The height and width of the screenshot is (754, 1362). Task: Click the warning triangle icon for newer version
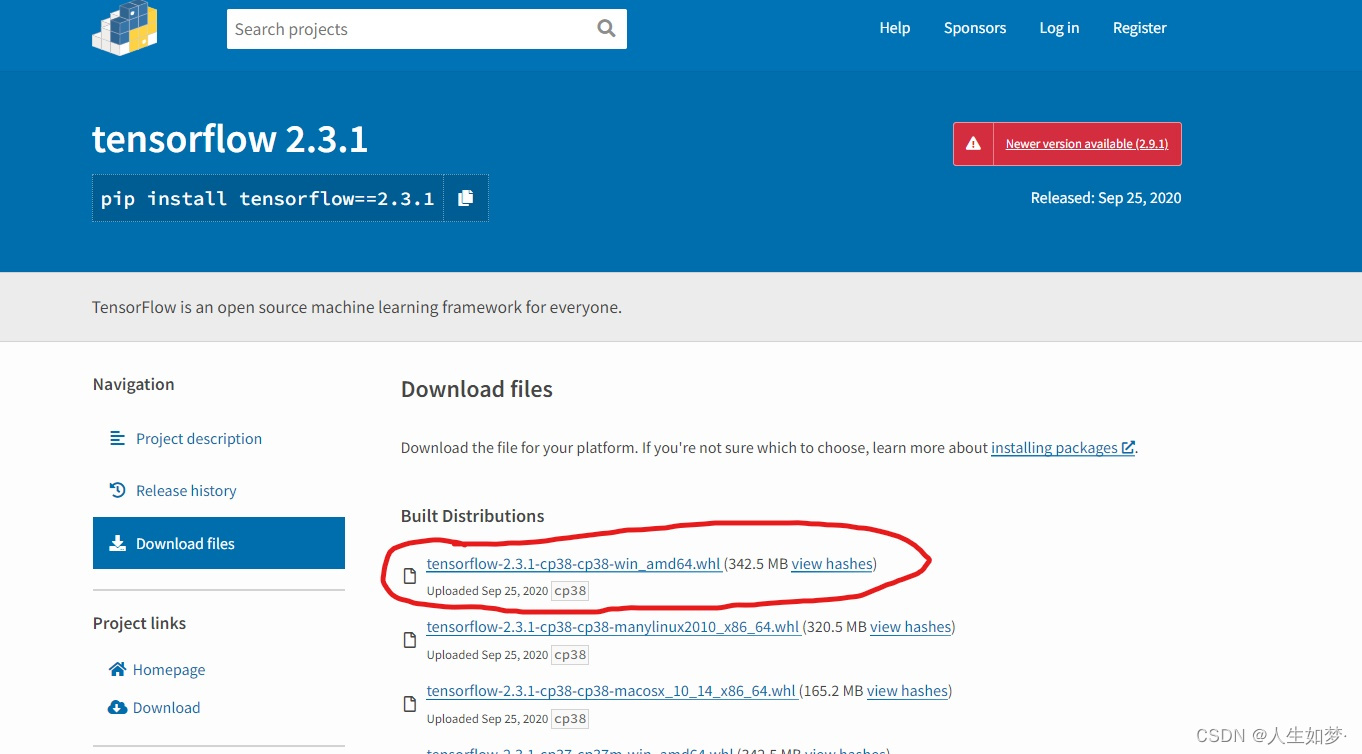click(x=973, y=144)
